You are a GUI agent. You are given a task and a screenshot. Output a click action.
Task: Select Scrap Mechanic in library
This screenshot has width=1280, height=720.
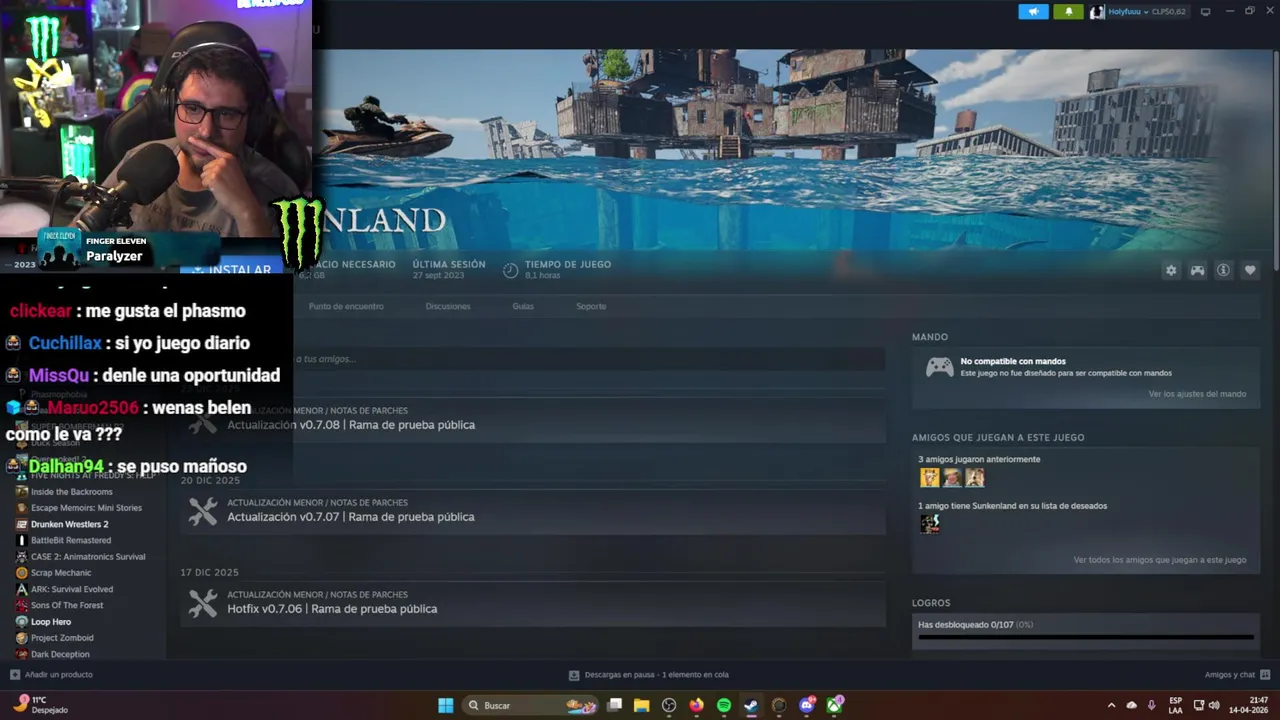(x=61, y=573)
